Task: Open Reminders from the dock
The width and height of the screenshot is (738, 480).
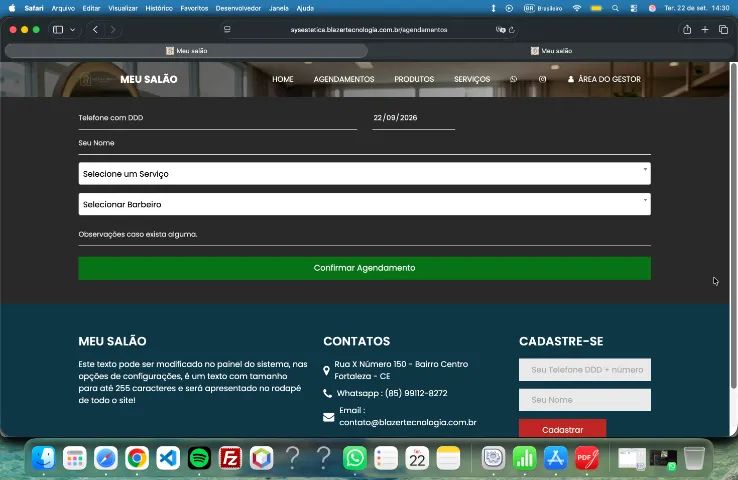Action: (385, 458)
